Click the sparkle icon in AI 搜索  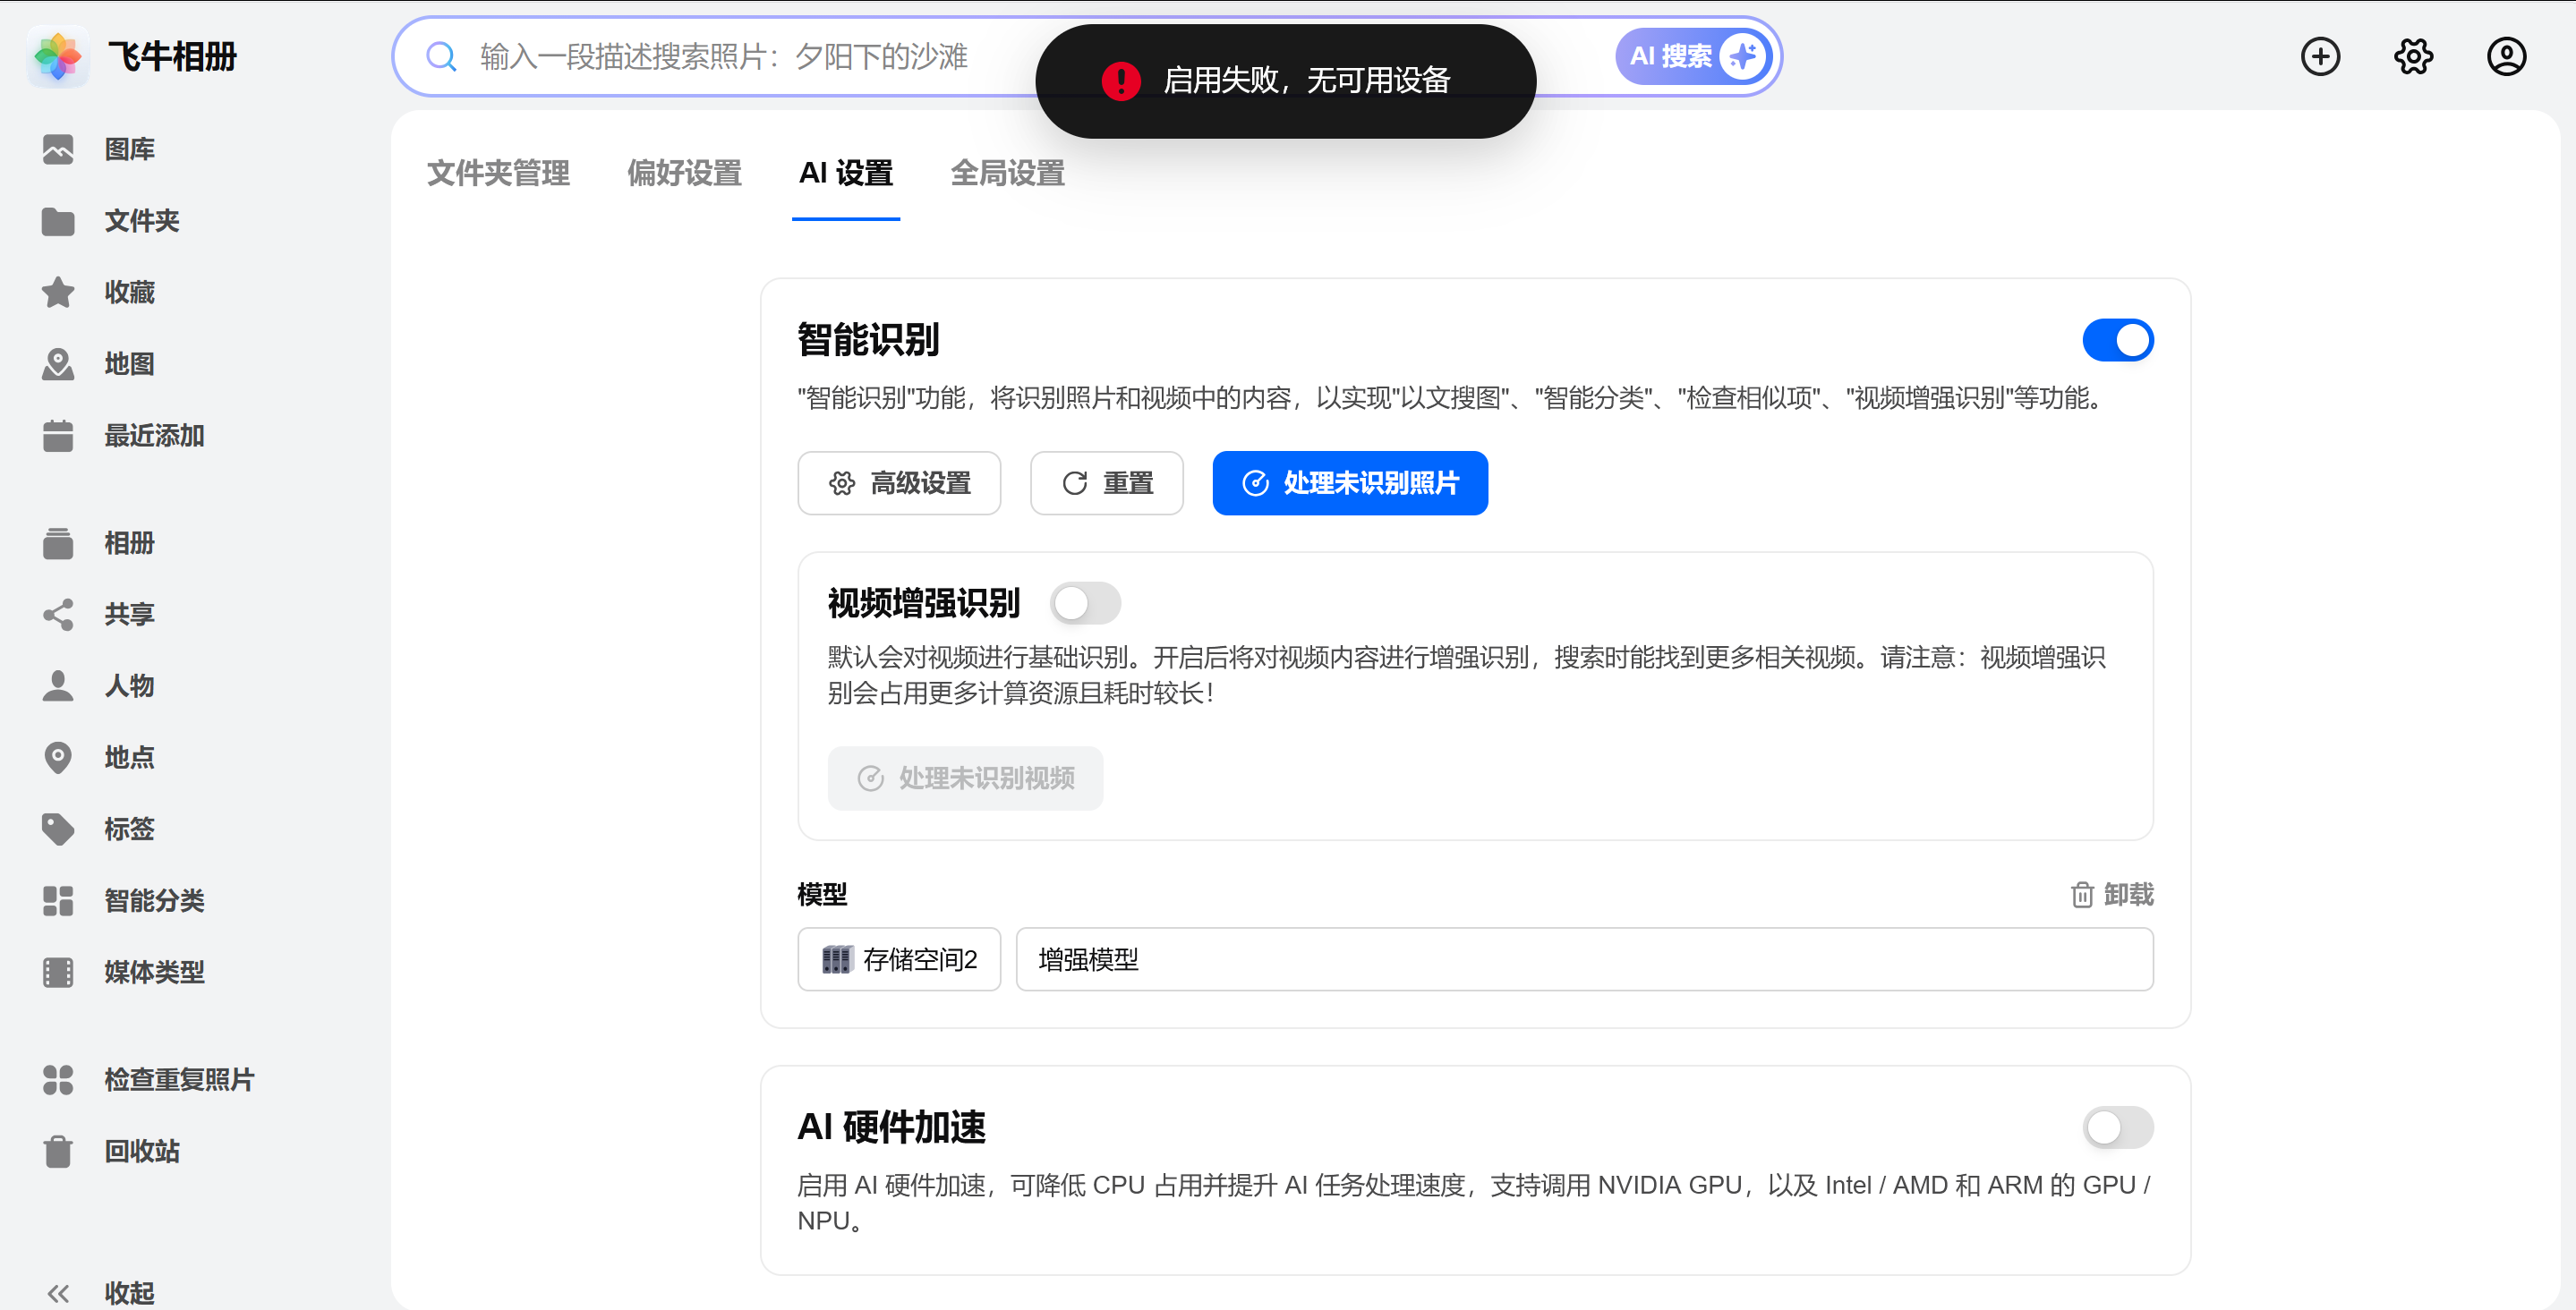(x=1744, y=57)
